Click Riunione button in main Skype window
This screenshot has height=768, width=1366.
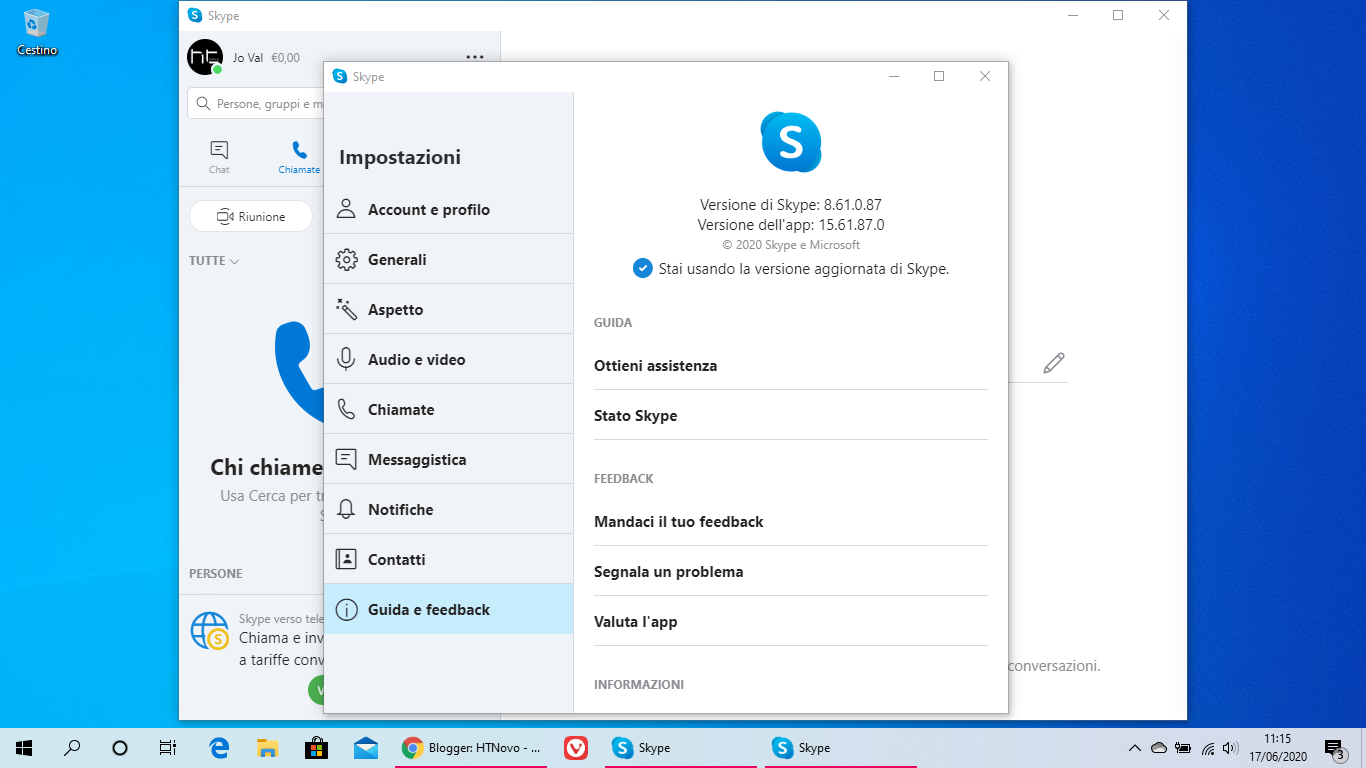click(251, 216)
